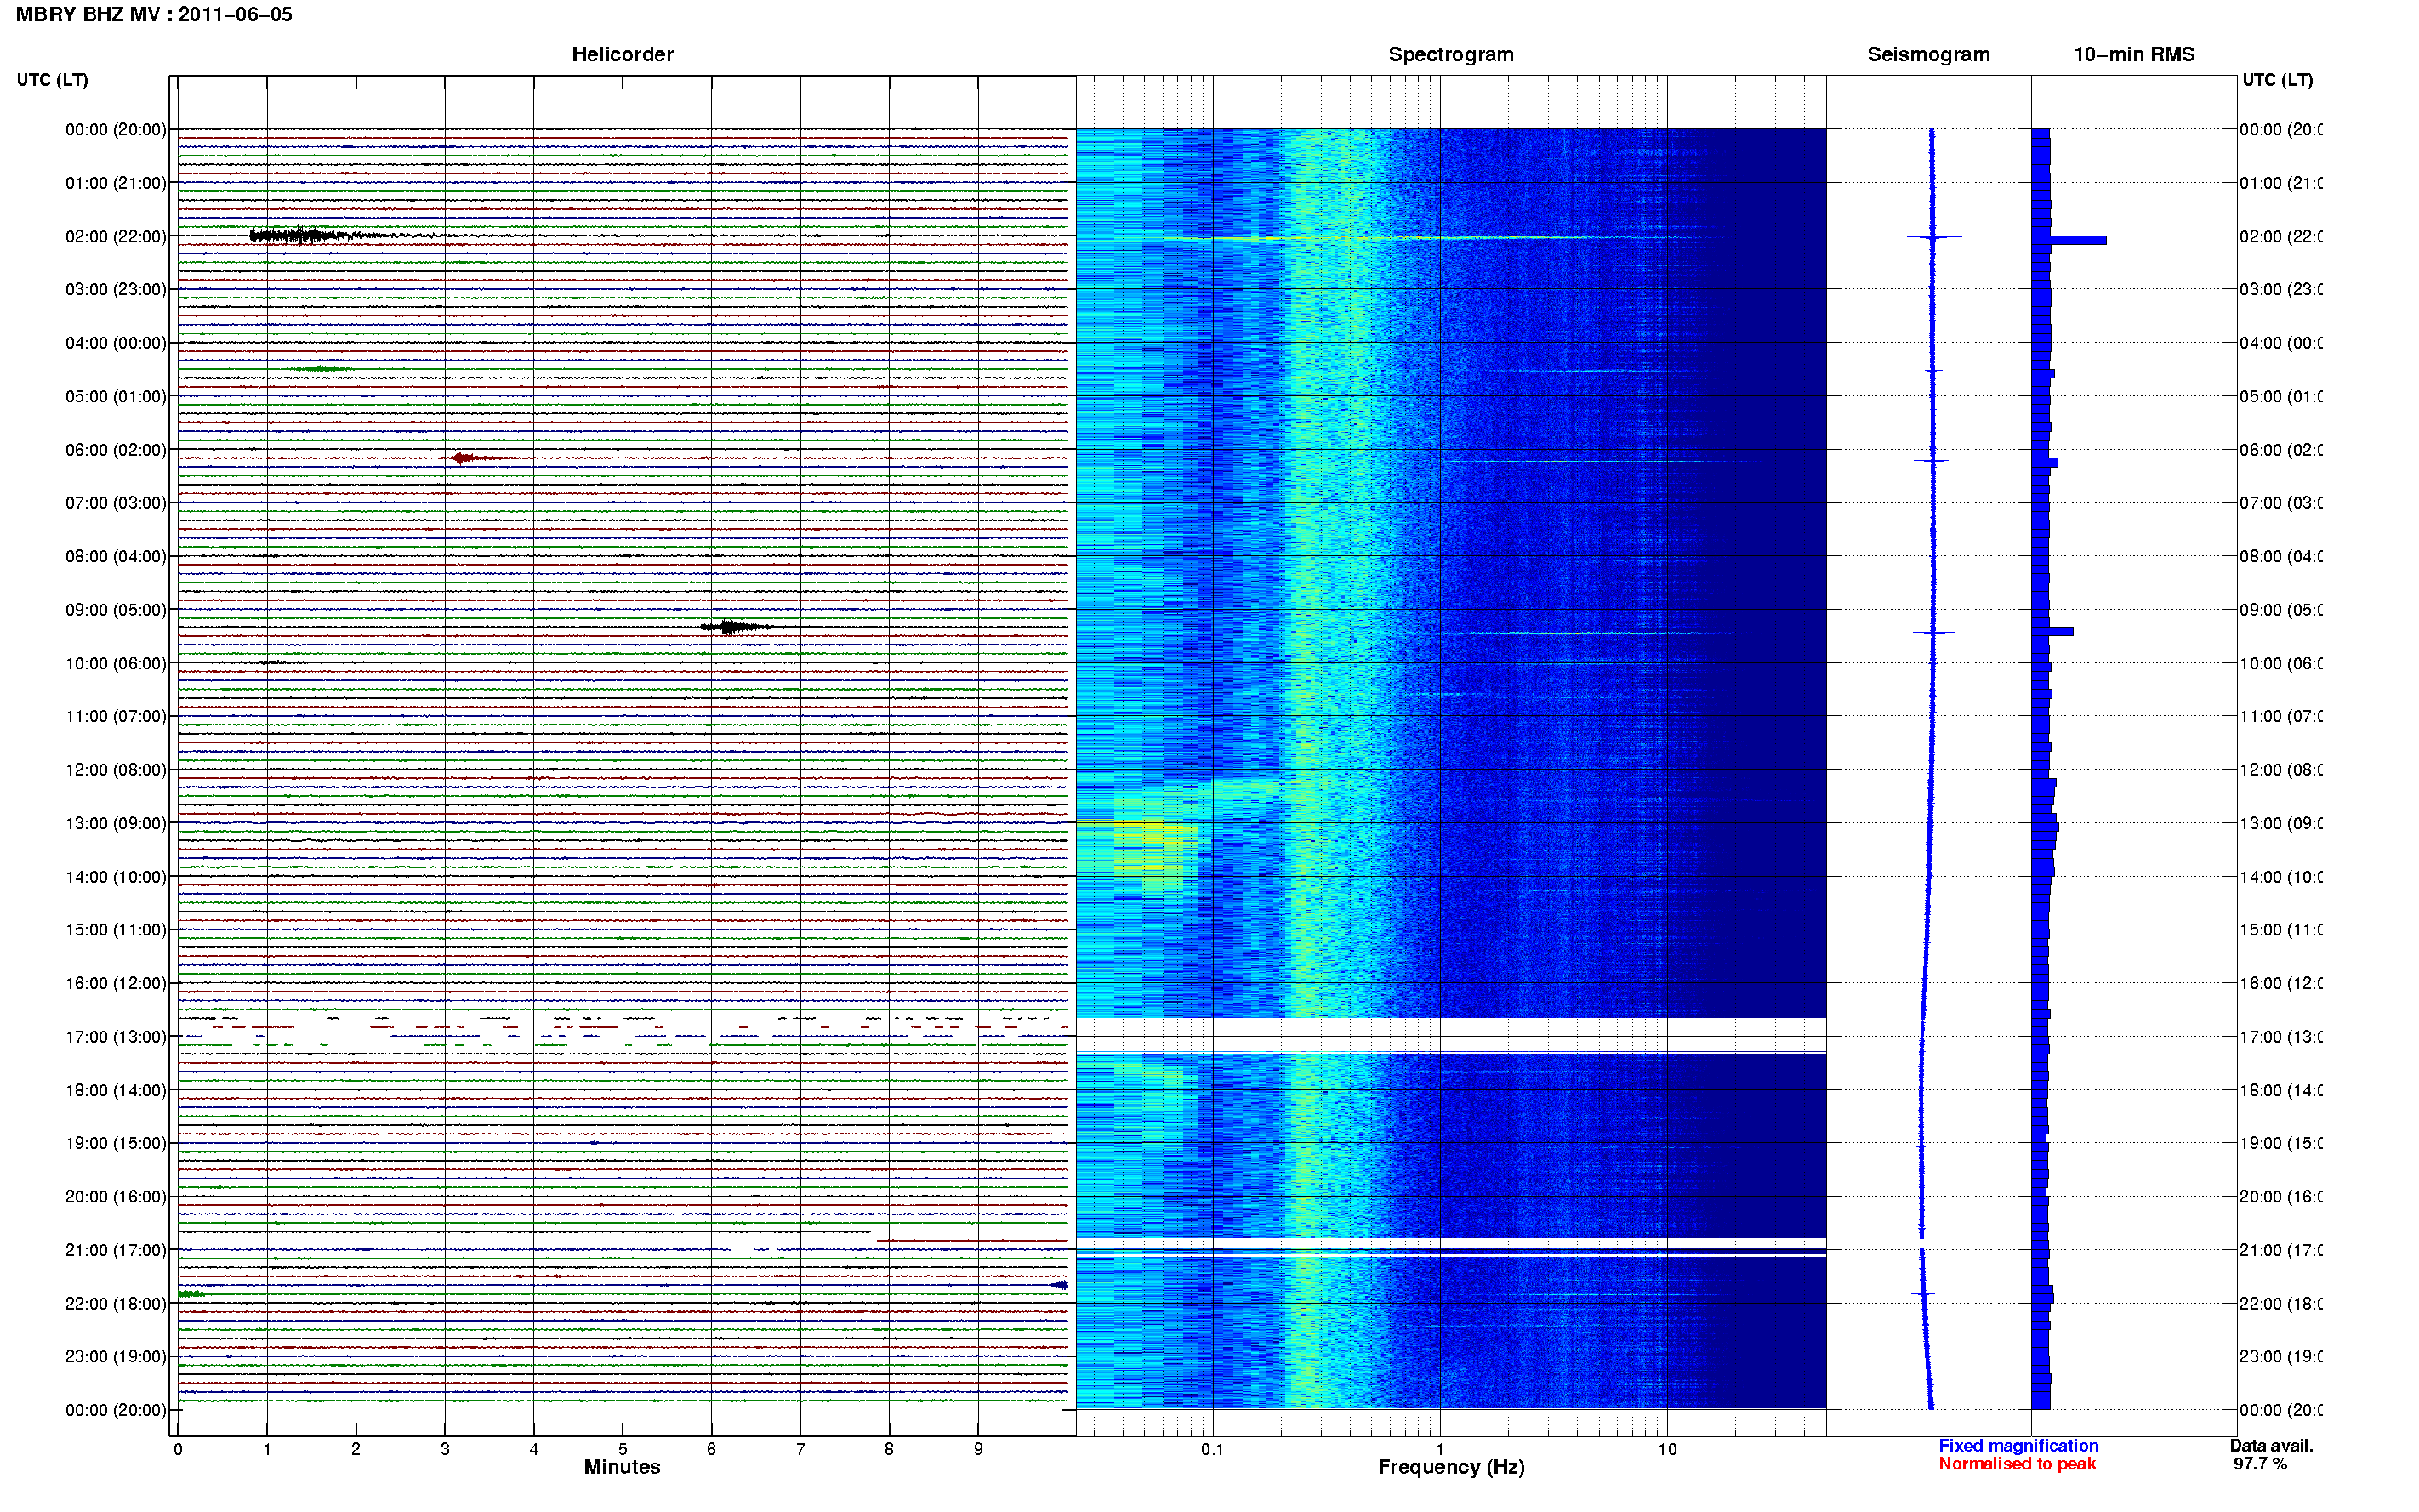
Task: Select the Seismogram panel heading
Action: [x=1928, y=55]
